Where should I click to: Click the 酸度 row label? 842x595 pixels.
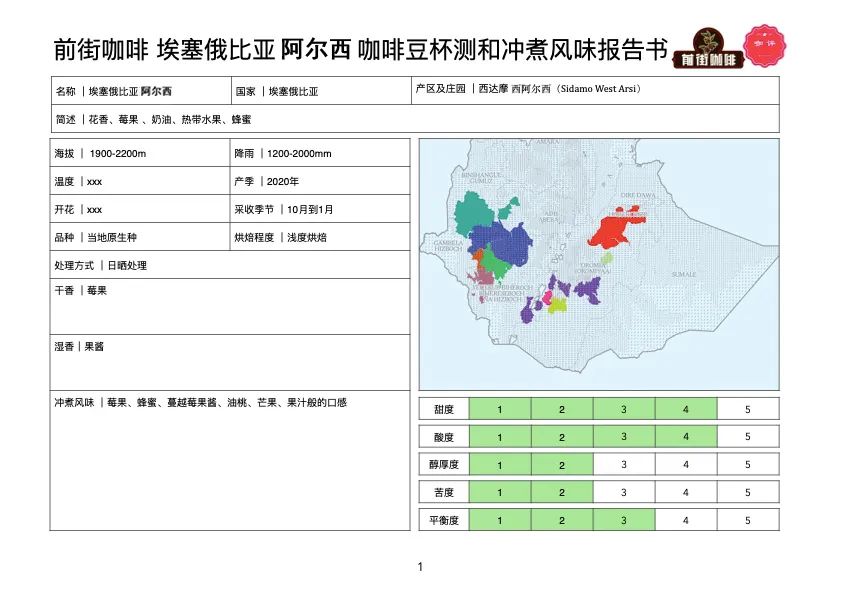444,437
